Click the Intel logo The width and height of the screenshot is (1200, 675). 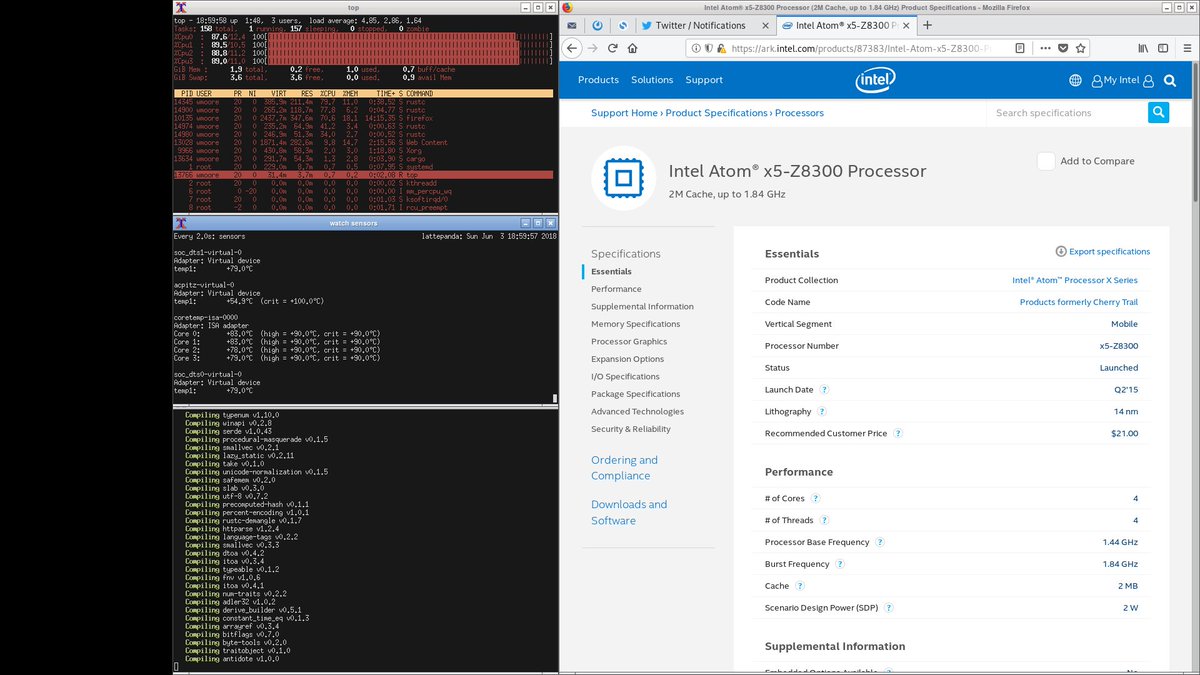click(x=875, y=80)
